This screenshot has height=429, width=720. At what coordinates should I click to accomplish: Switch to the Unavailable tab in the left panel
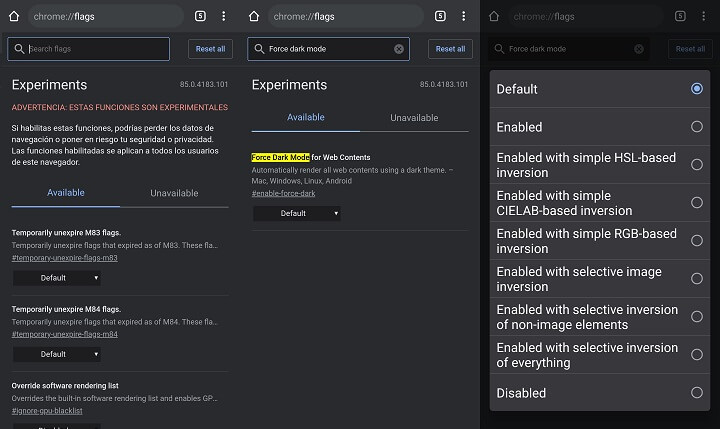pyautogui.click(x=174, y=193)
